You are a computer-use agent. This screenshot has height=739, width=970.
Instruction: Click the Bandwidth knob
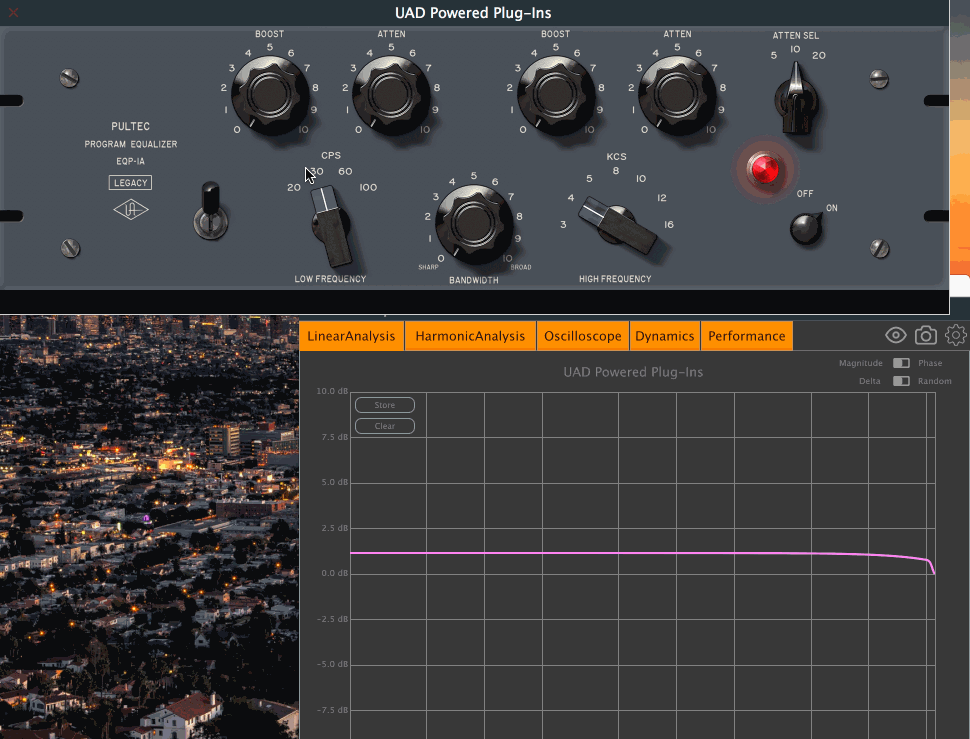[474, 225]
